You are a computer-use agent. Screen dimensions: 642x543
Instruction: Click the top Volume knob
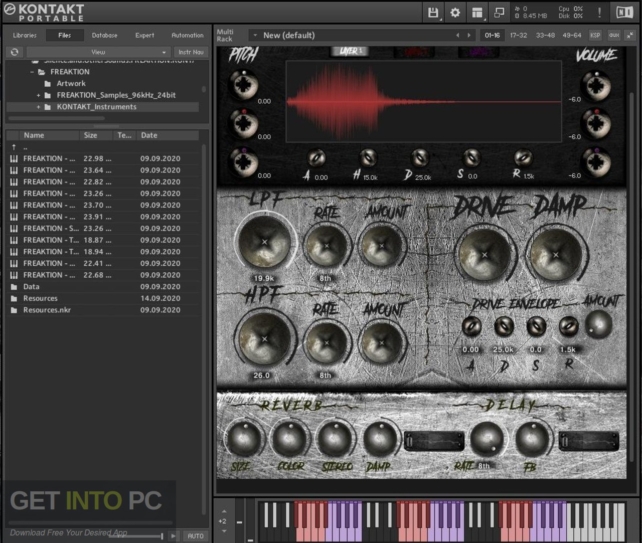click(x=597, y=86)
